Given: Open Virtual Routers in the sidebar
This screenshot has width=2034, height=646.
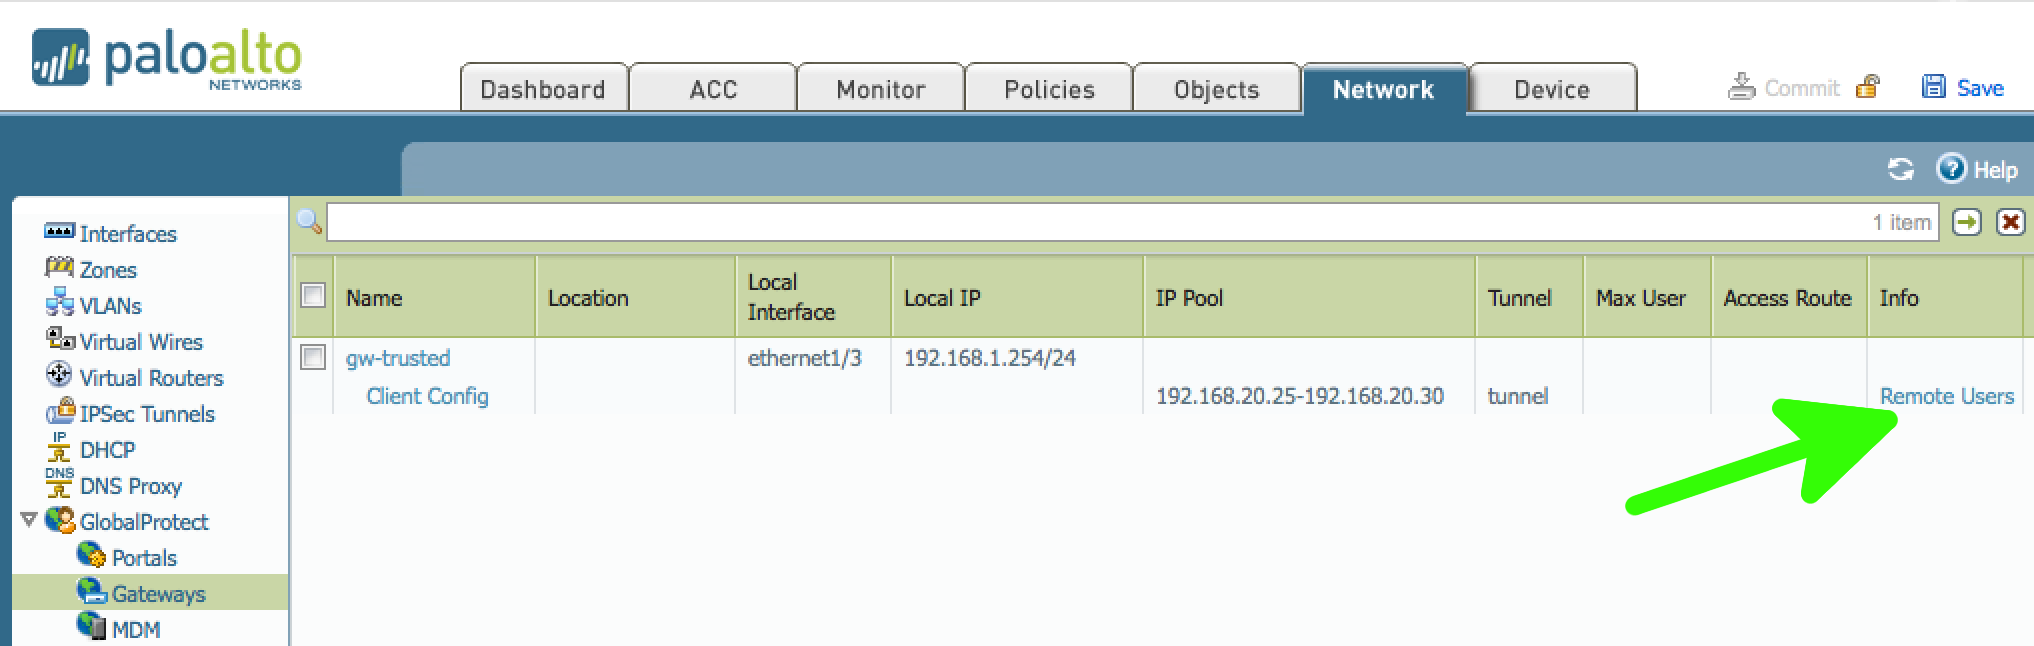Looking at the screenshot, I should click(x=151, y=378).
